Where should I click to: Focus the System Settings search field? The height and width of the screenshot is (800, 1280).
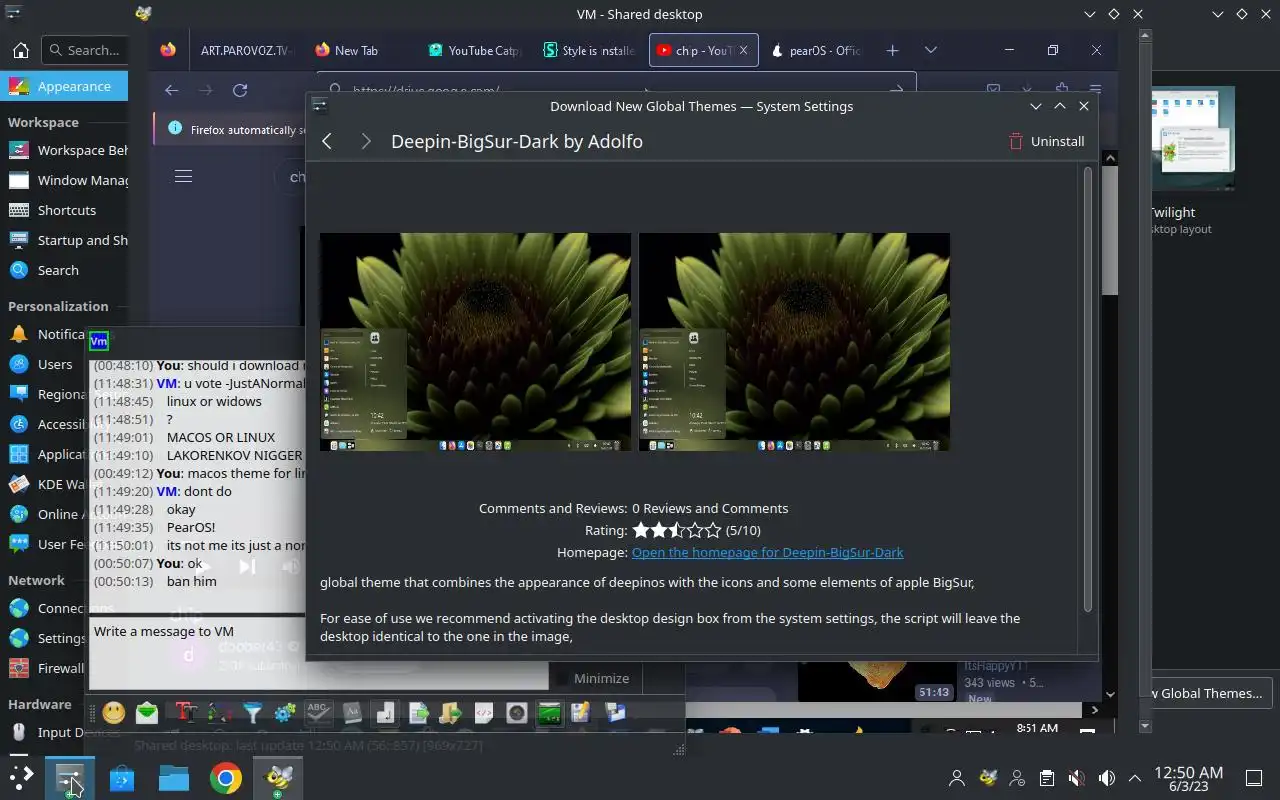(86, 50)
